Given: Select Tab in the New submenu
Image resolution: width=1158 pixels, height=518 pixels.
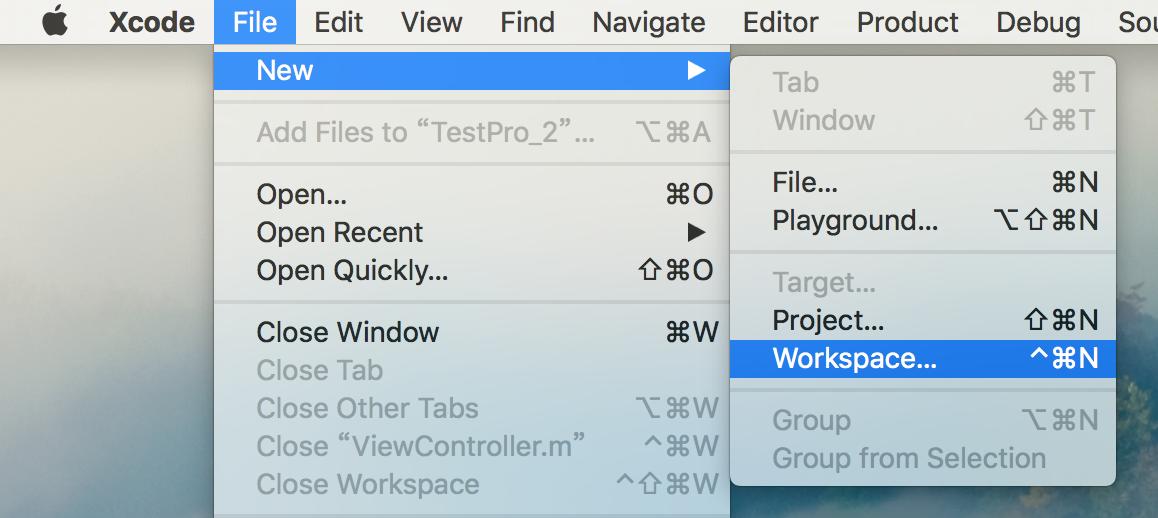Looking at the screenshot, I should 922,83.
